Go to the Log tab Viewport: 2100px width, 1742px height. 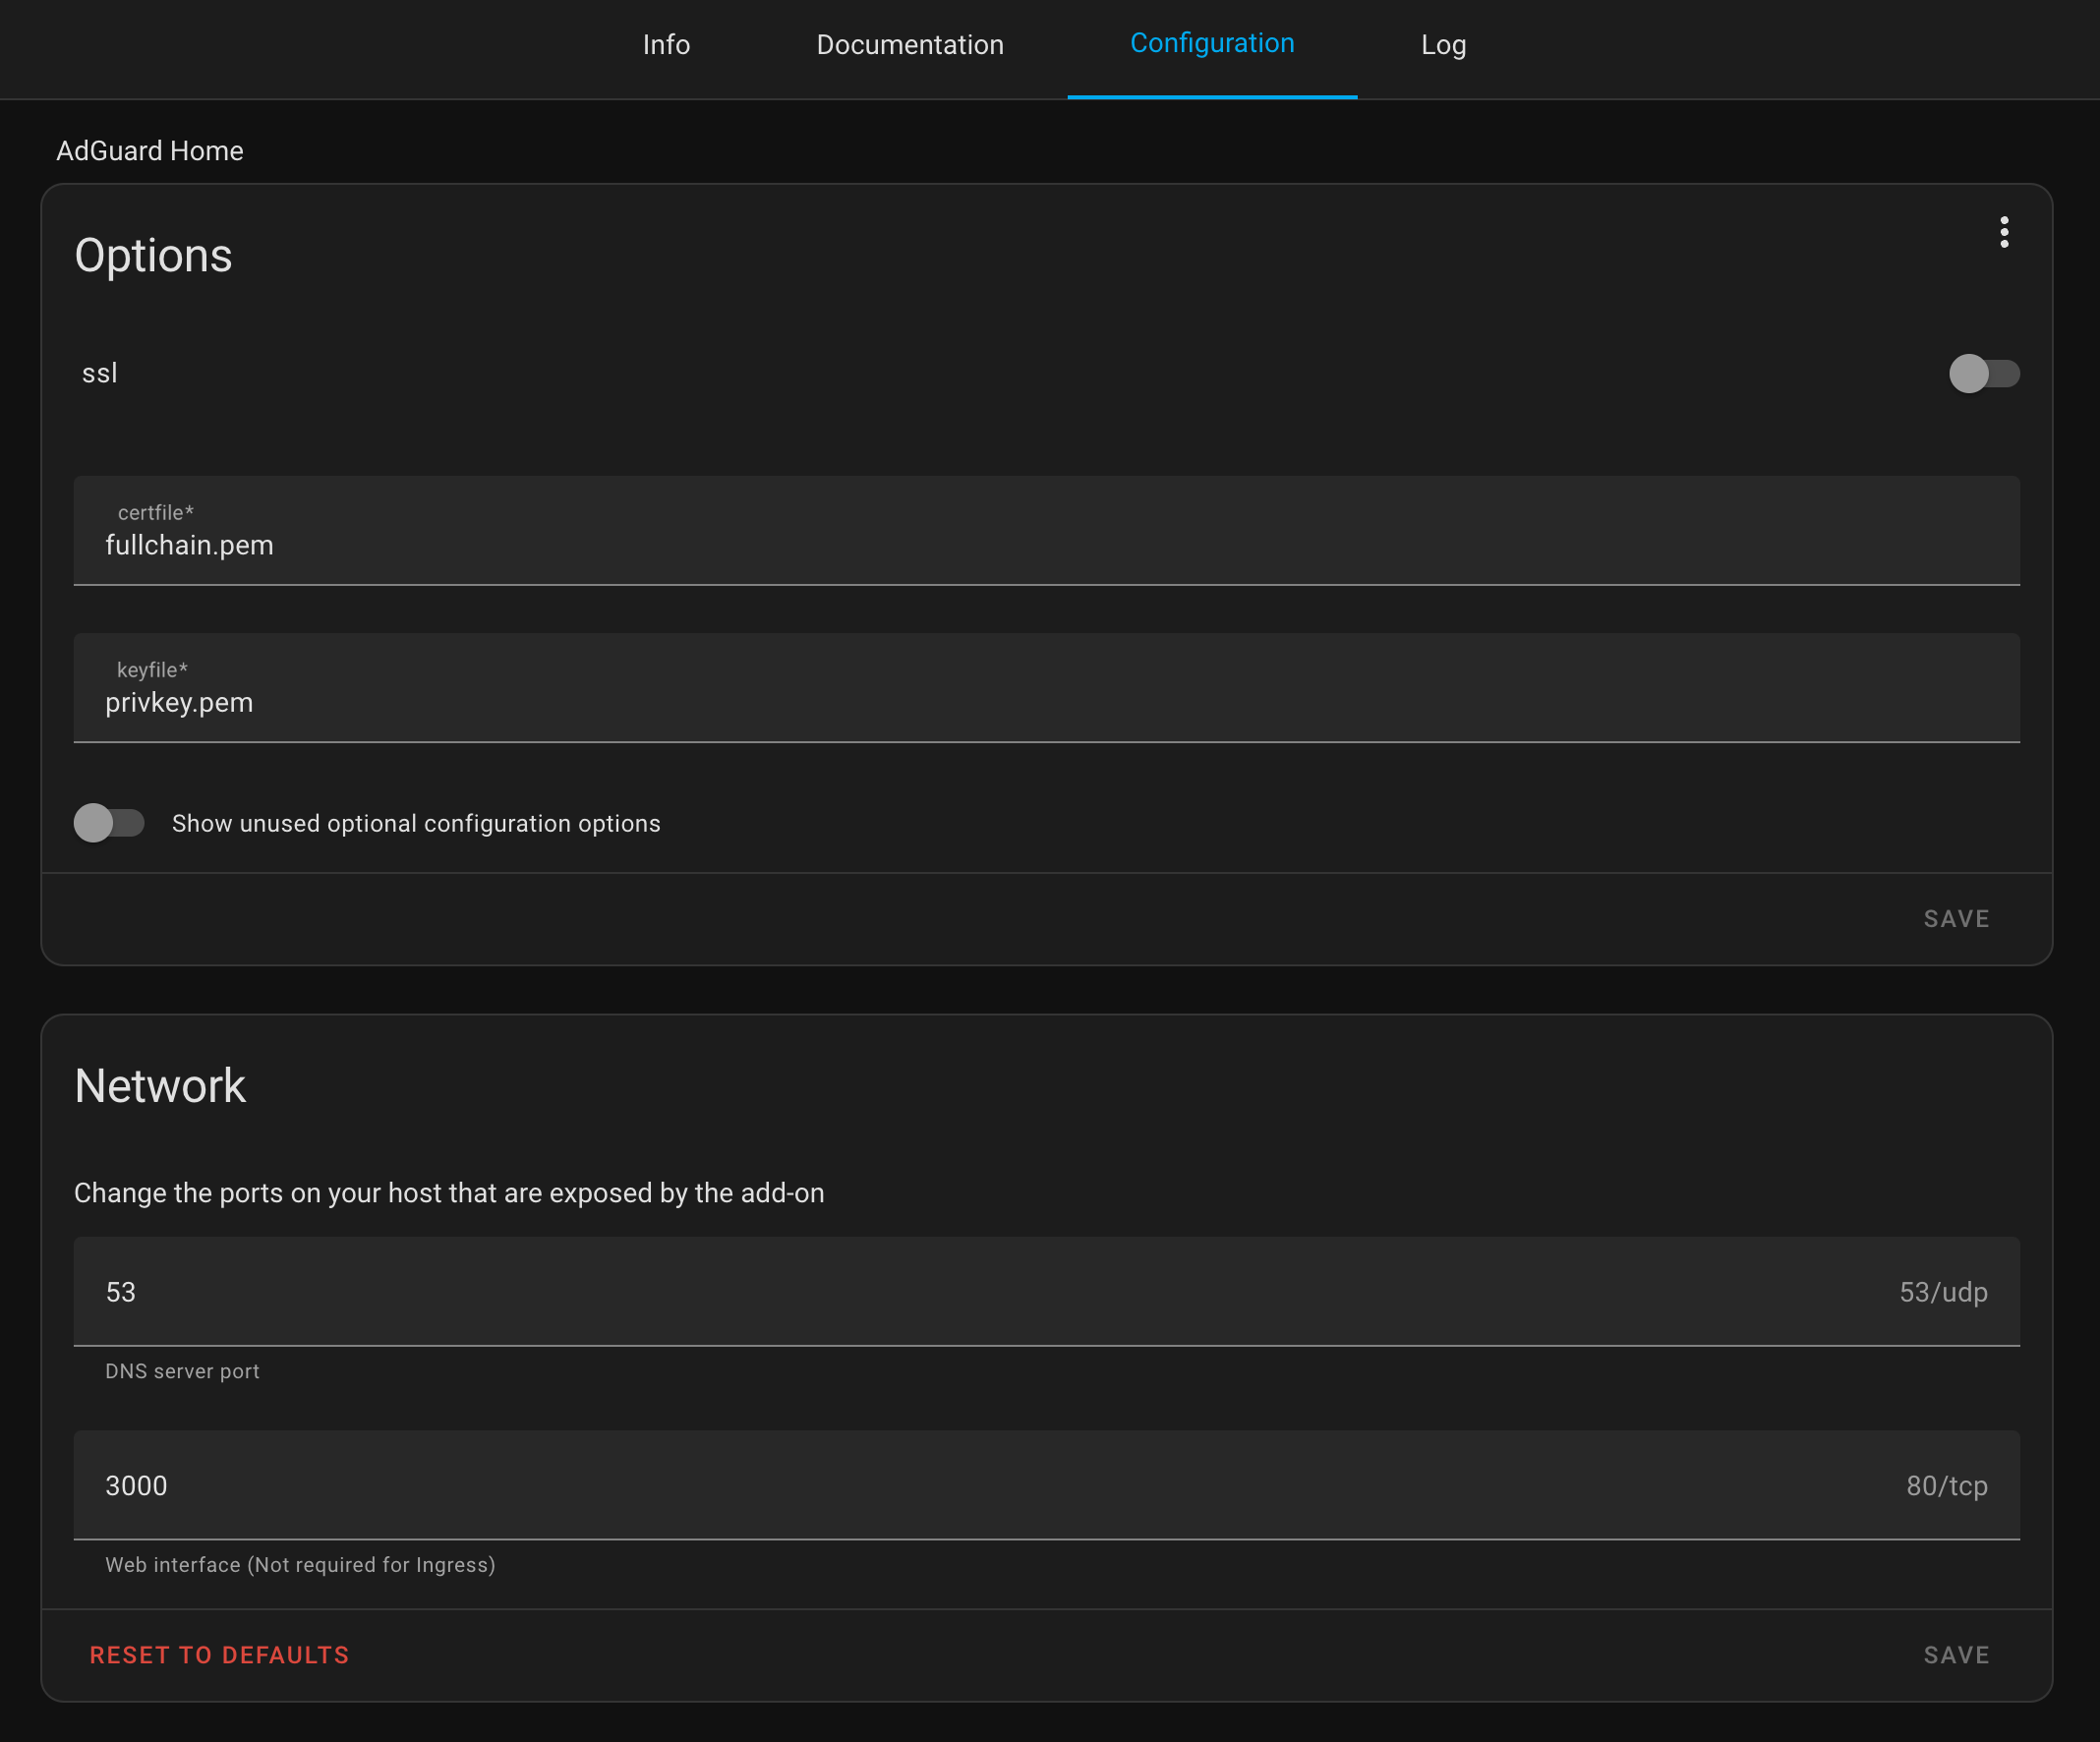click(1442, 45)
